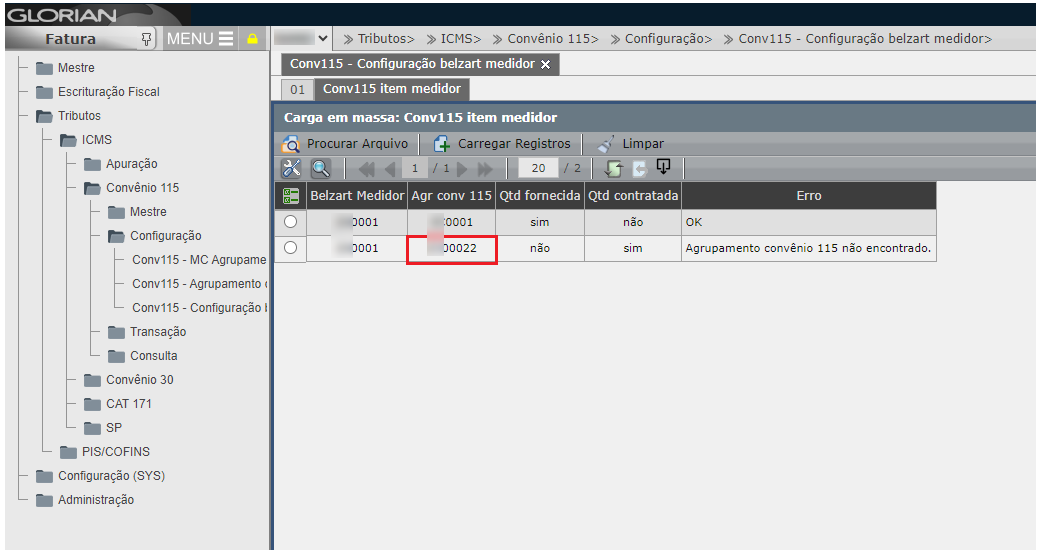Click the wrench and screwdriver tools icon
Viewport: 1039px width, 556px height.
pos(291,168)
